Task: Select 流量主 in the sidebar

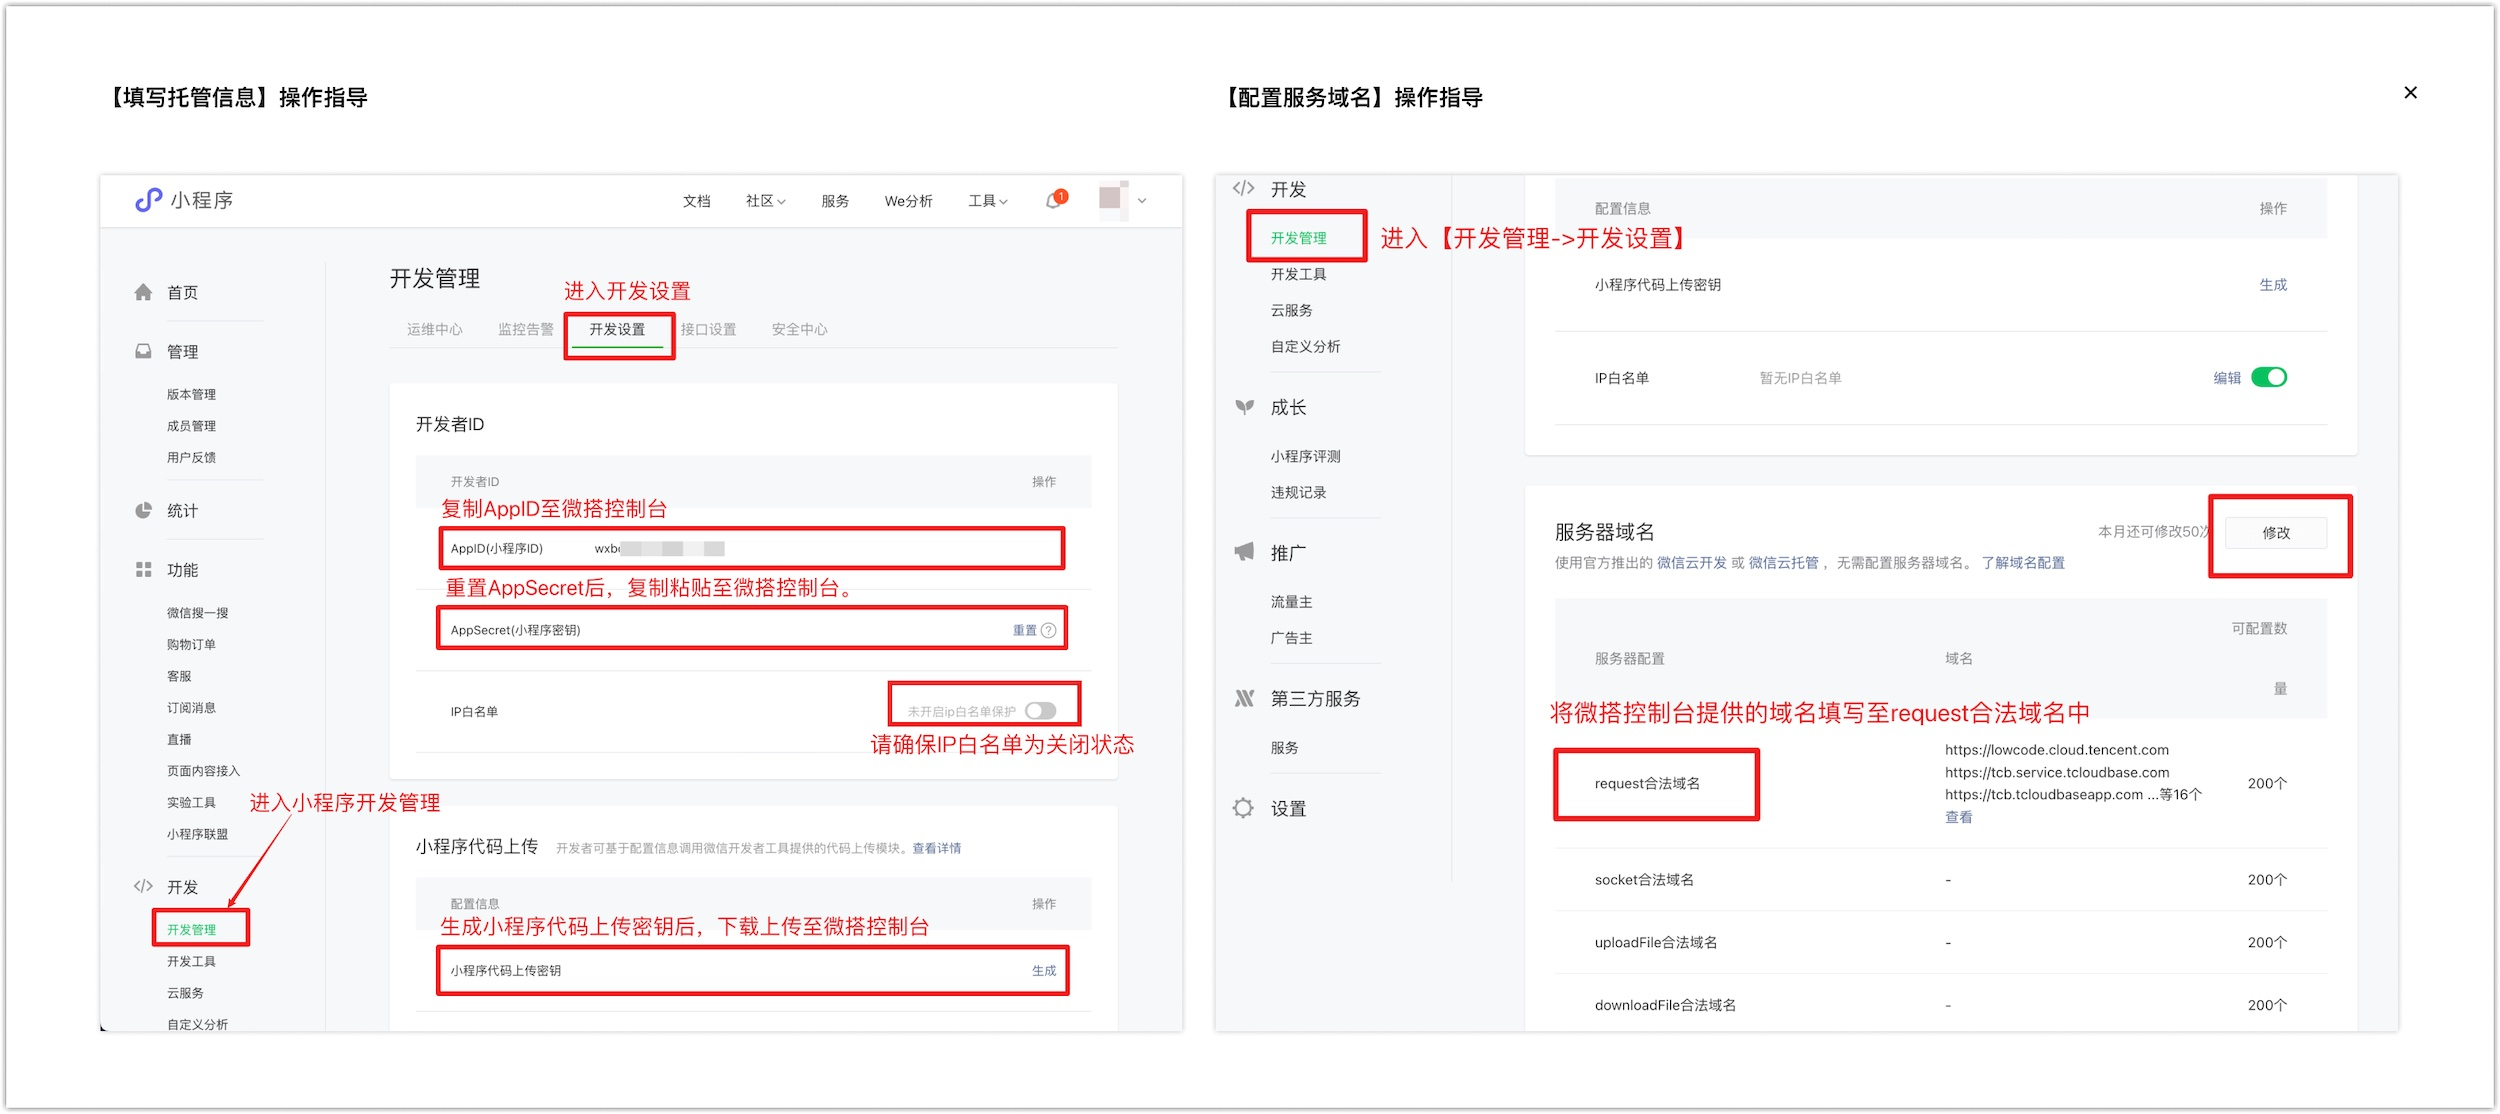Action: (x=1291, y=602)
